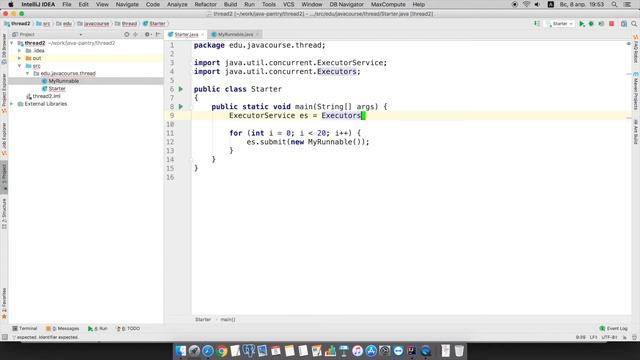Open iTunes from the Dock
This screenshot has width=640, height=360.
[x=357, y=351]
